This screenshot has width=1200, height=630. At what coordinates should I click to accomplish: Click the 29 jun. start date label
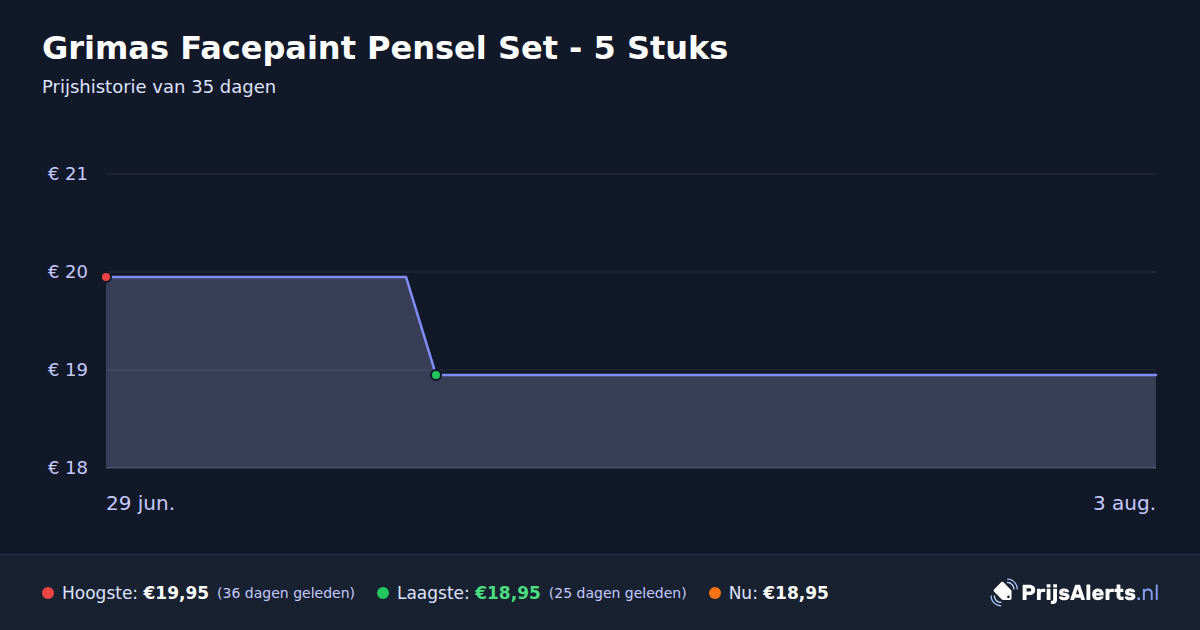[141, 504]
